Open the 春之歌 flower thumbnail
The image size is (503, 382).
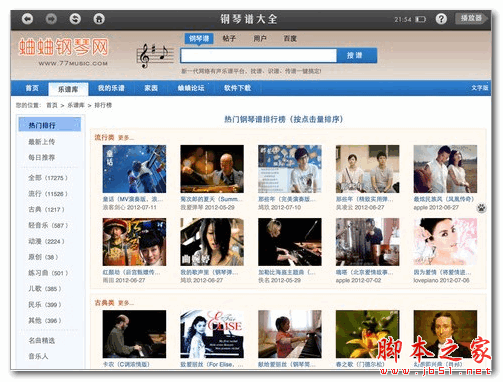(x=367, y=334)
